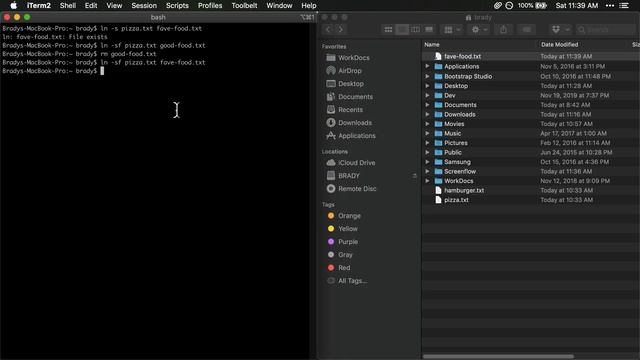
Task: Open Finder action gear menu
Action: coord(479,29)
